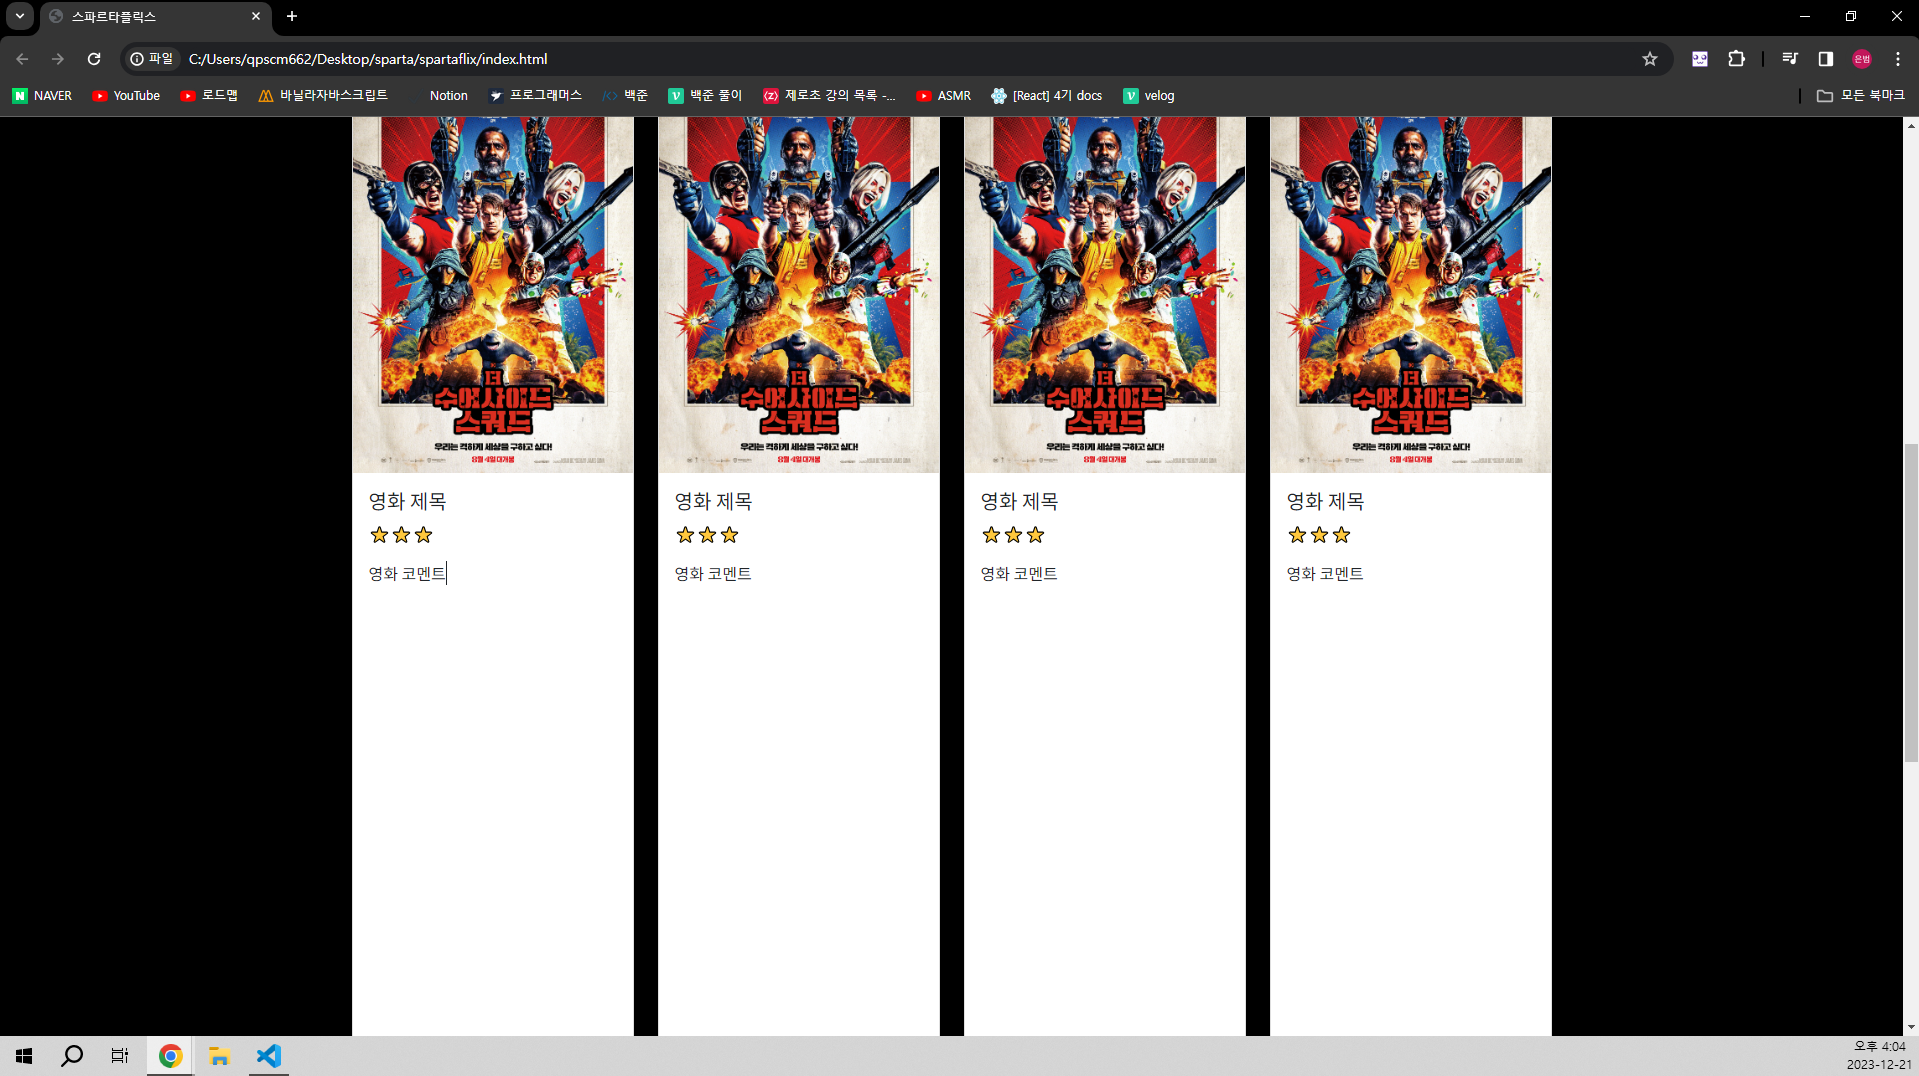
Task: Switch to Chrome on the taskbar
Action: tap(170, 1056)
